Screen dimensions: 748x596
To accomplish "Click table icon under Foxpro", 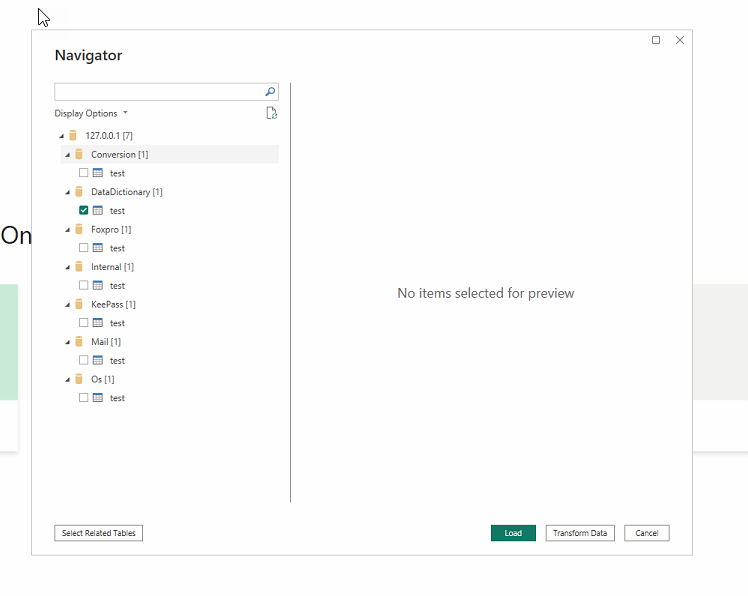I will (98, 248).
